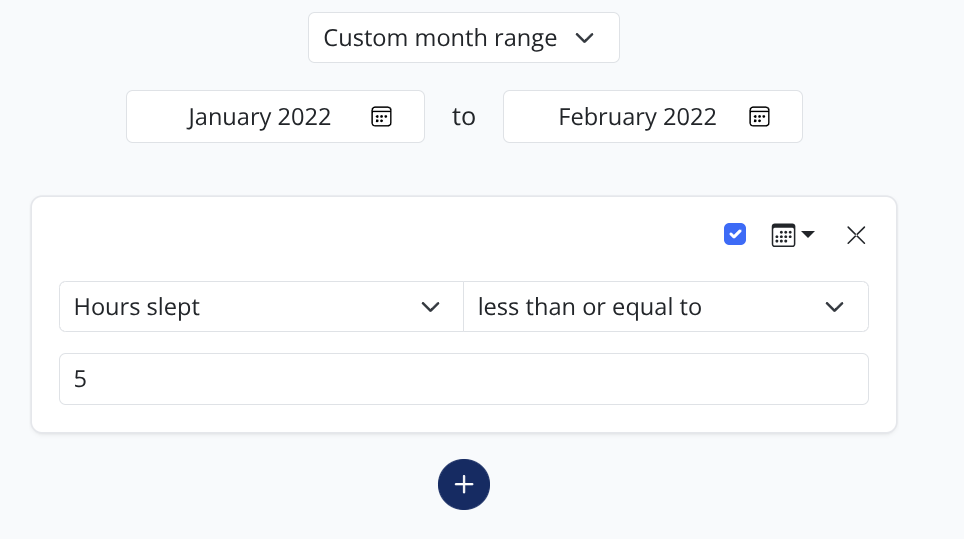Add a new filter with the plus button

point(463,485)
